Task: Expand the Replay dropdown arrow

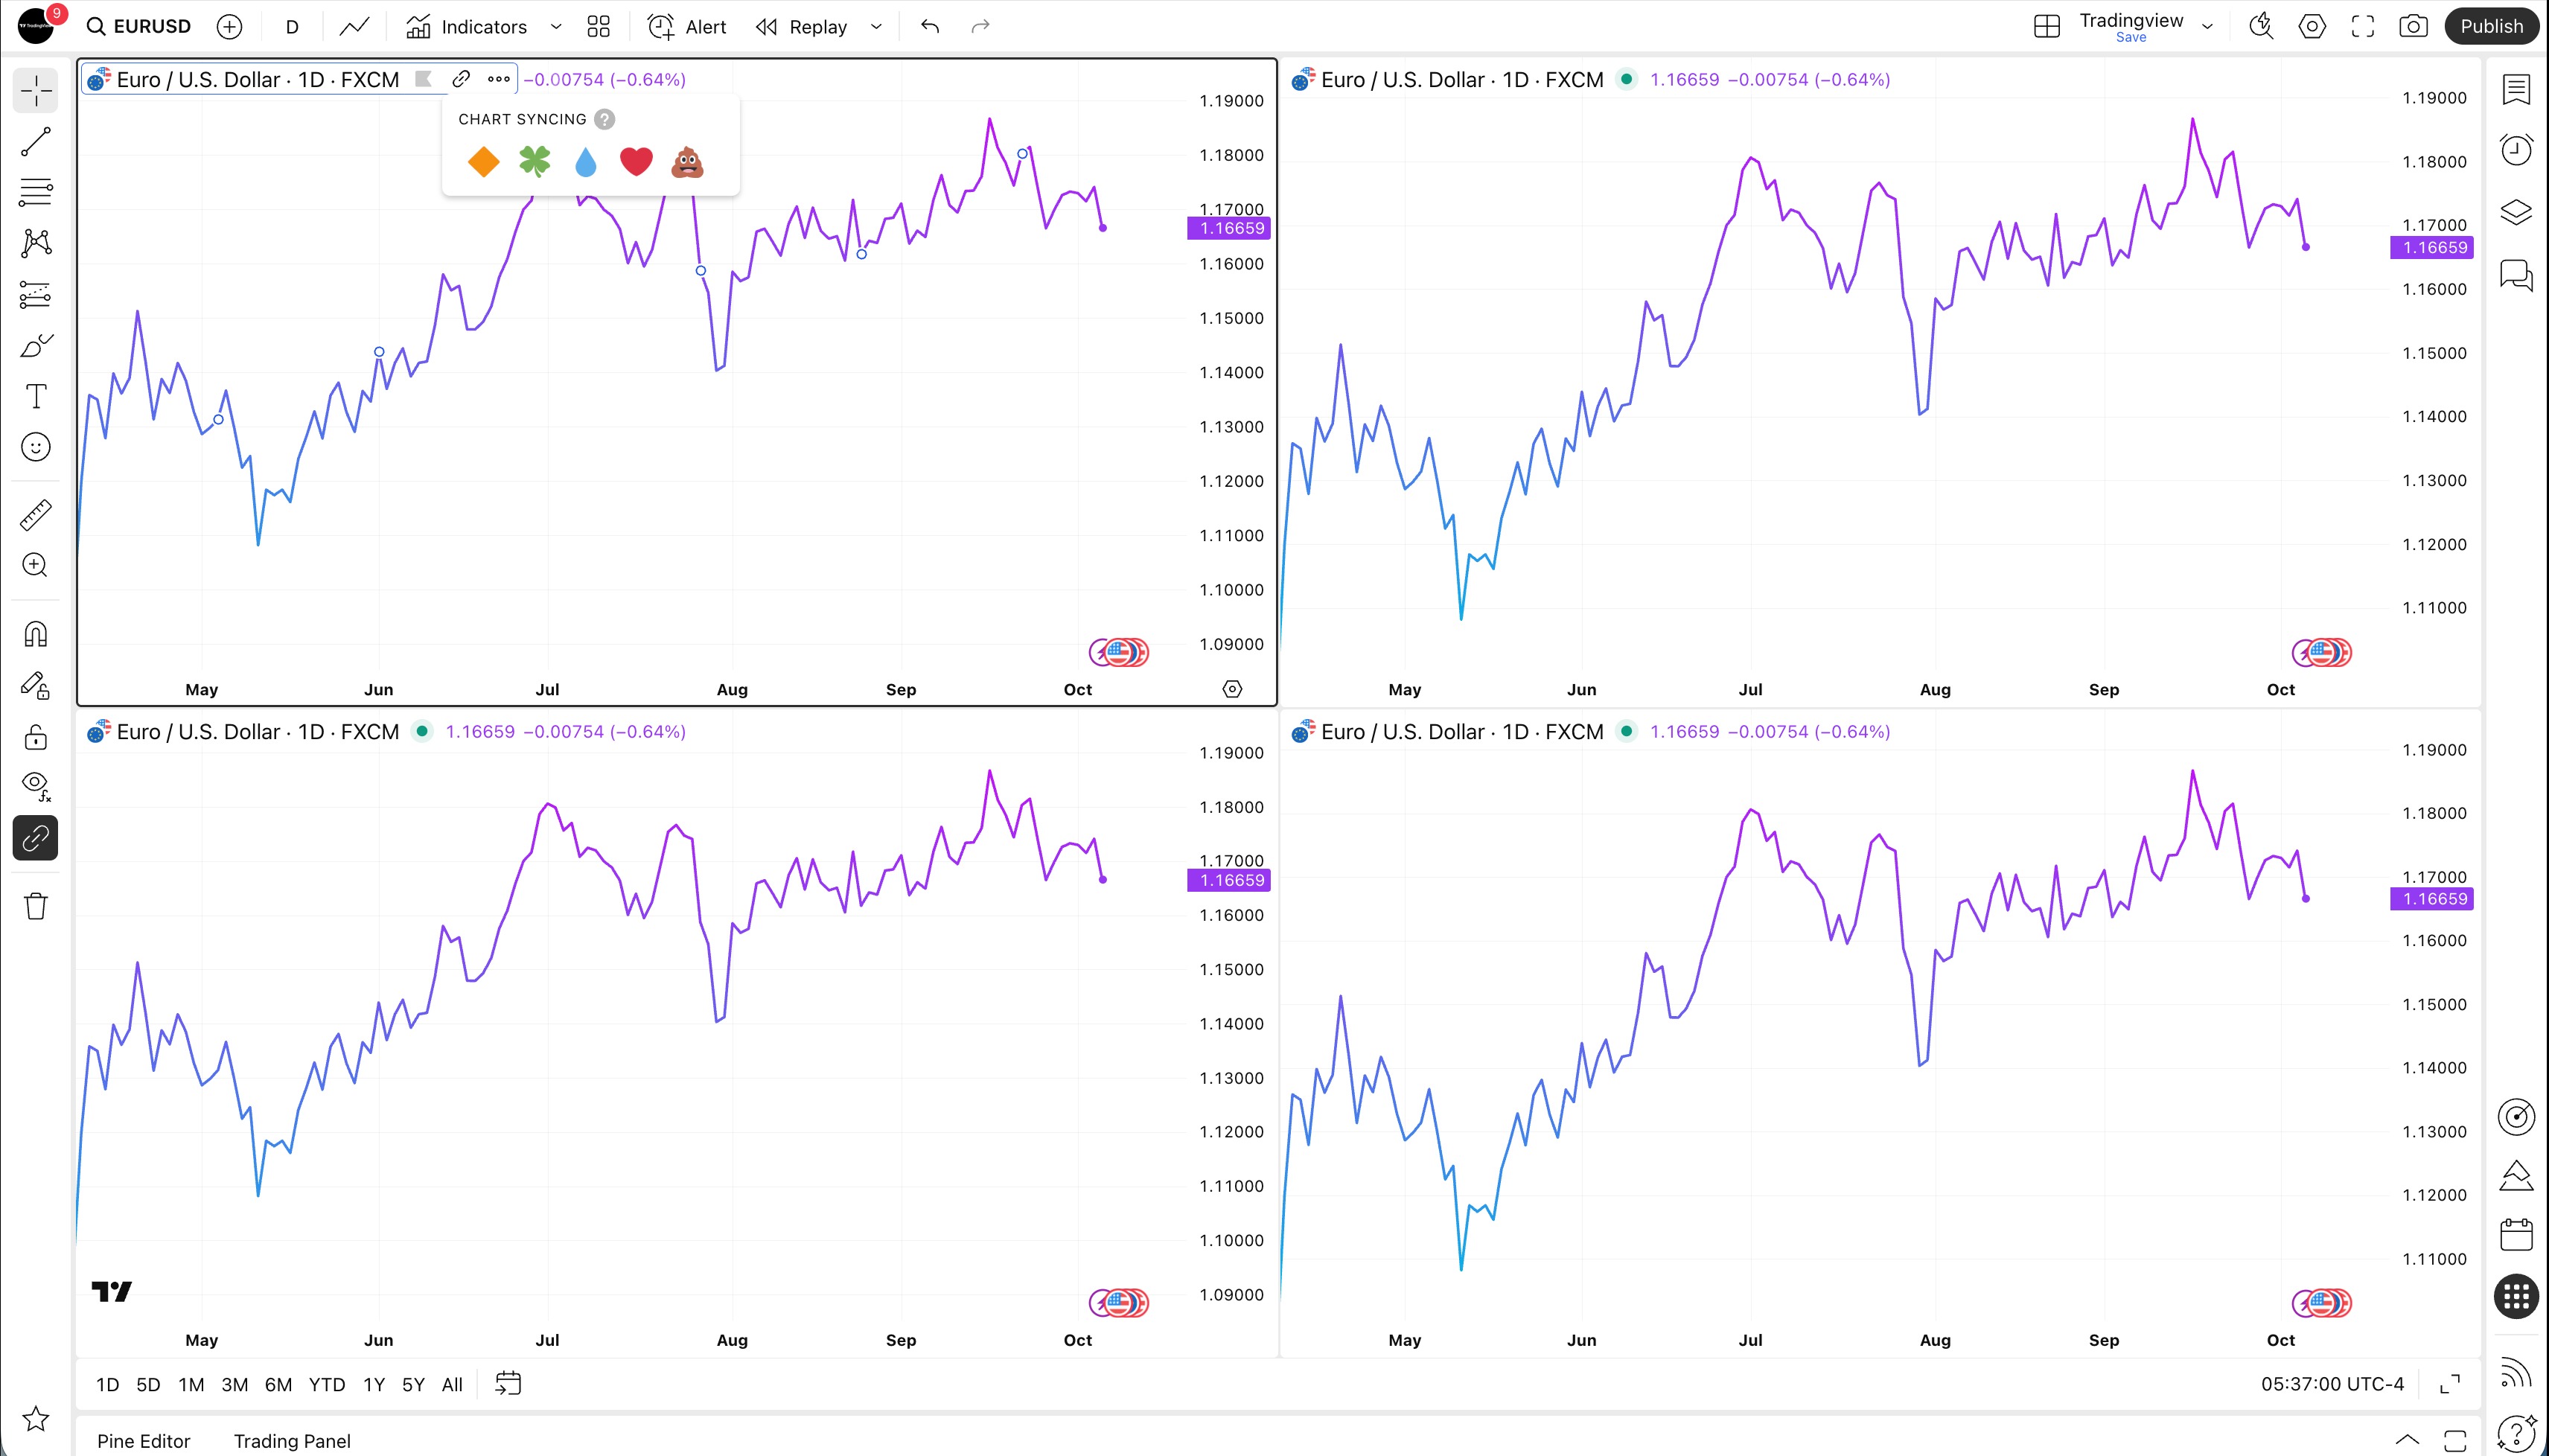Action: (x=876, y=27)
